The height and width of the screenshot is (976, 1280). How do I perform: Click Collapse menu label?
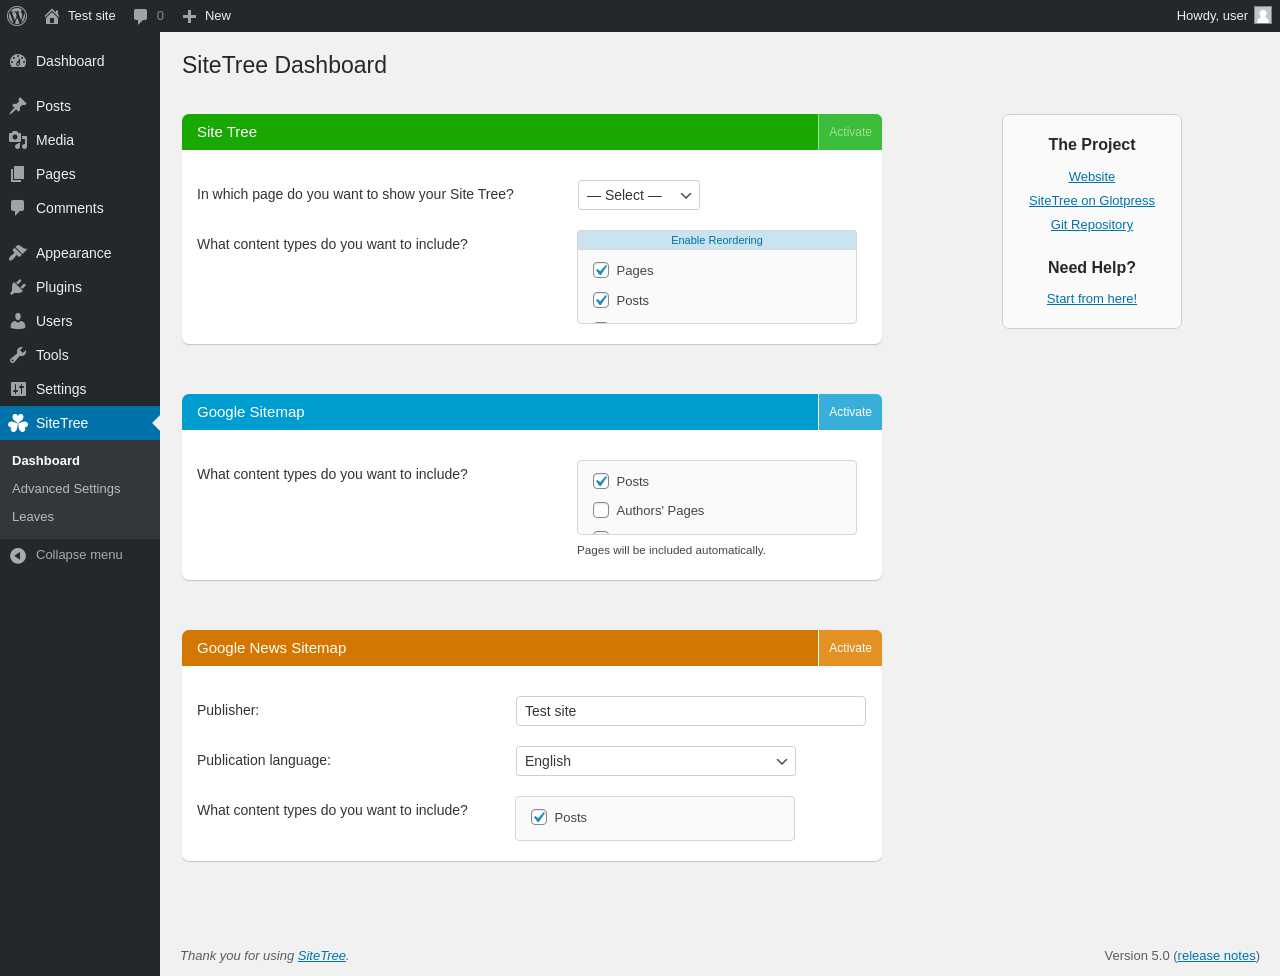(79, 555)
